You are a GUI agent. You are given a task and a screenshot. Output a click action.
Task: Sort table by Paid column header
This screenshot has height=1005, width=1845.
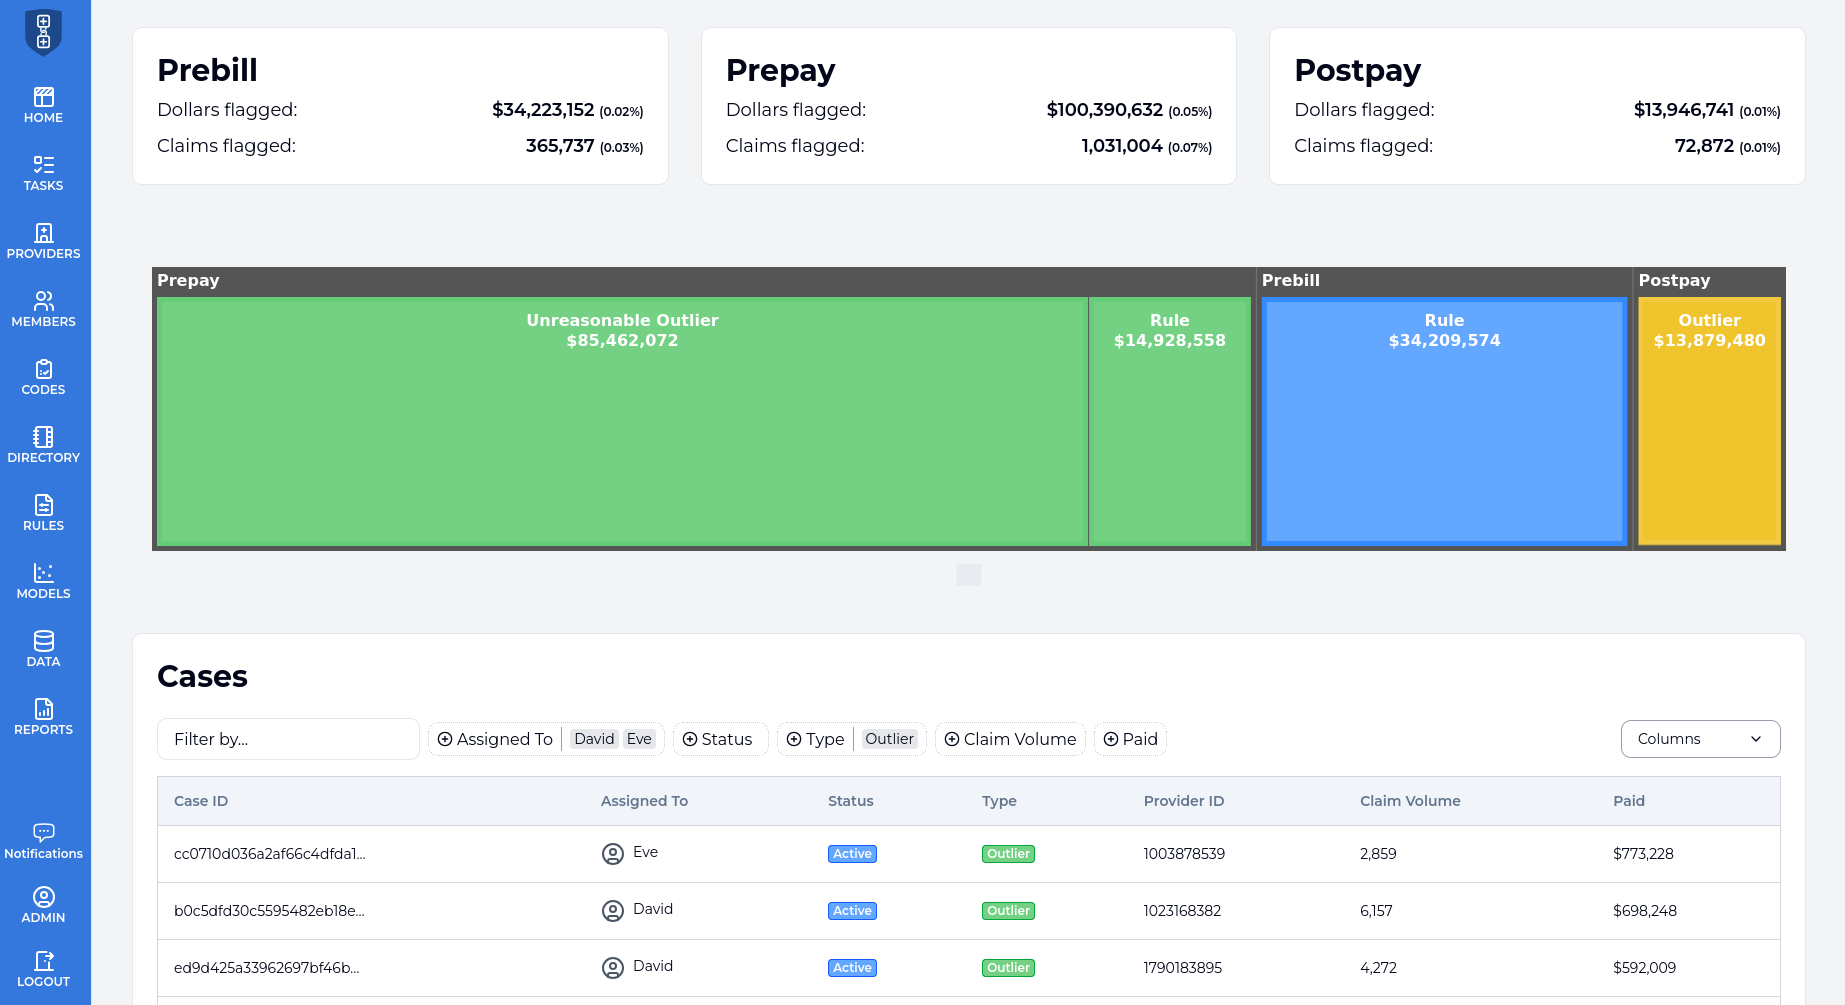click(1628, 801)
